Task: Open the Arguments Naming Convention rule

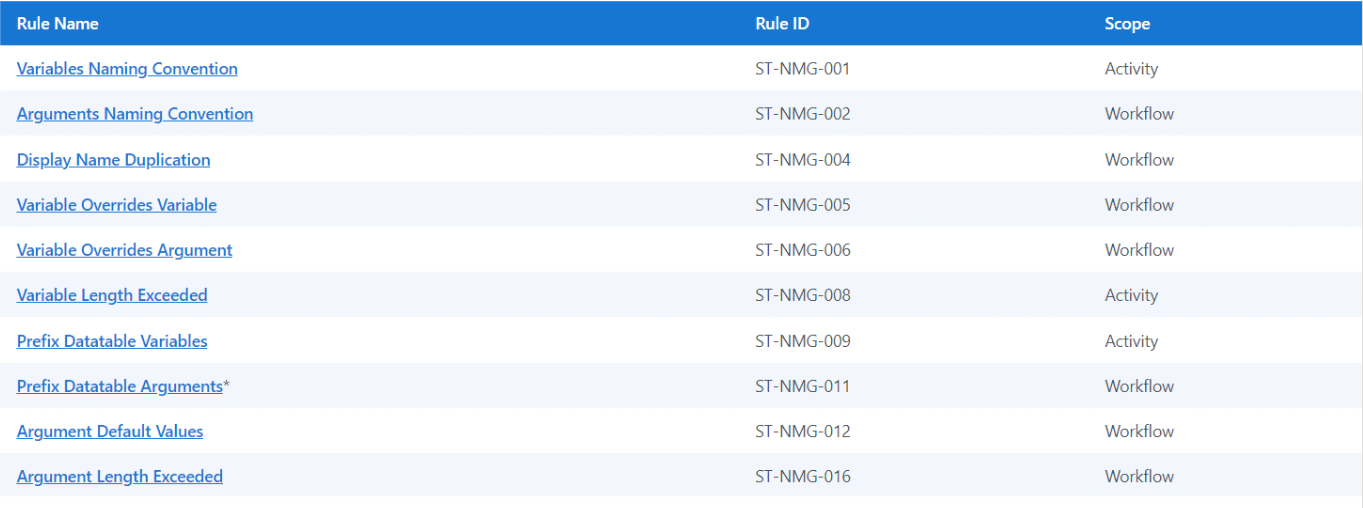Action: point(135,114)
